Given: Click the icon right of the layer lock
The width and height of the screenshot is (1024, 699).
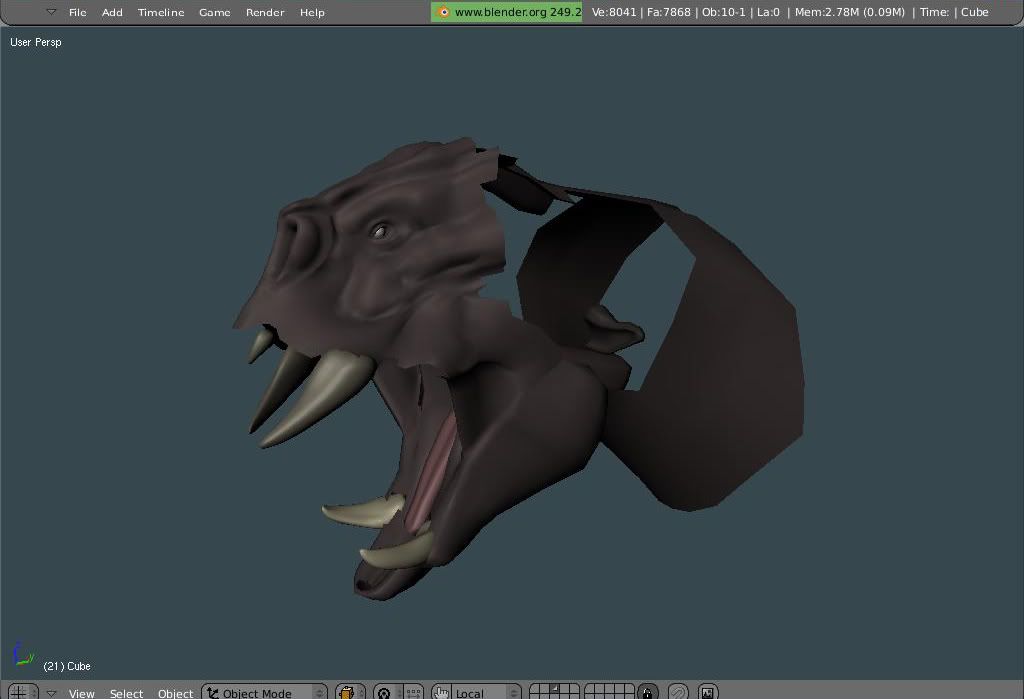Looking at the screenshot, I should point(678,692).
